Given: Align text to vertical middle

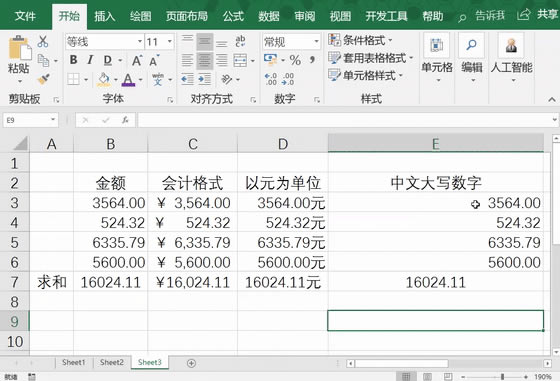Looking at the screenshot, I should (x=204, y=41).
